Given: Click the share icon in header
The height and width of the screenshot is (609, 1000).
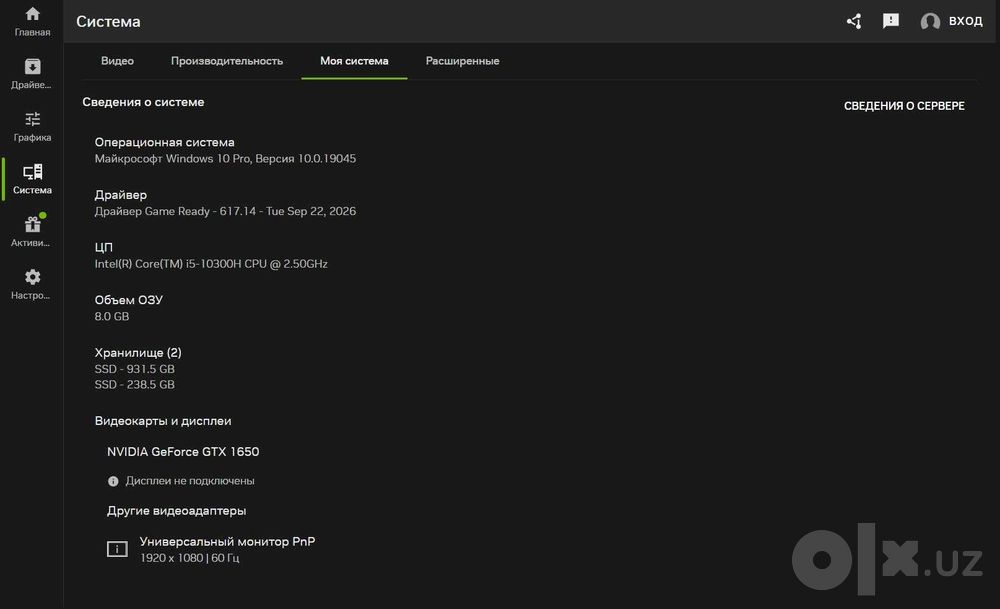Looking at the screenshot, I should click(x=854, y=21).
